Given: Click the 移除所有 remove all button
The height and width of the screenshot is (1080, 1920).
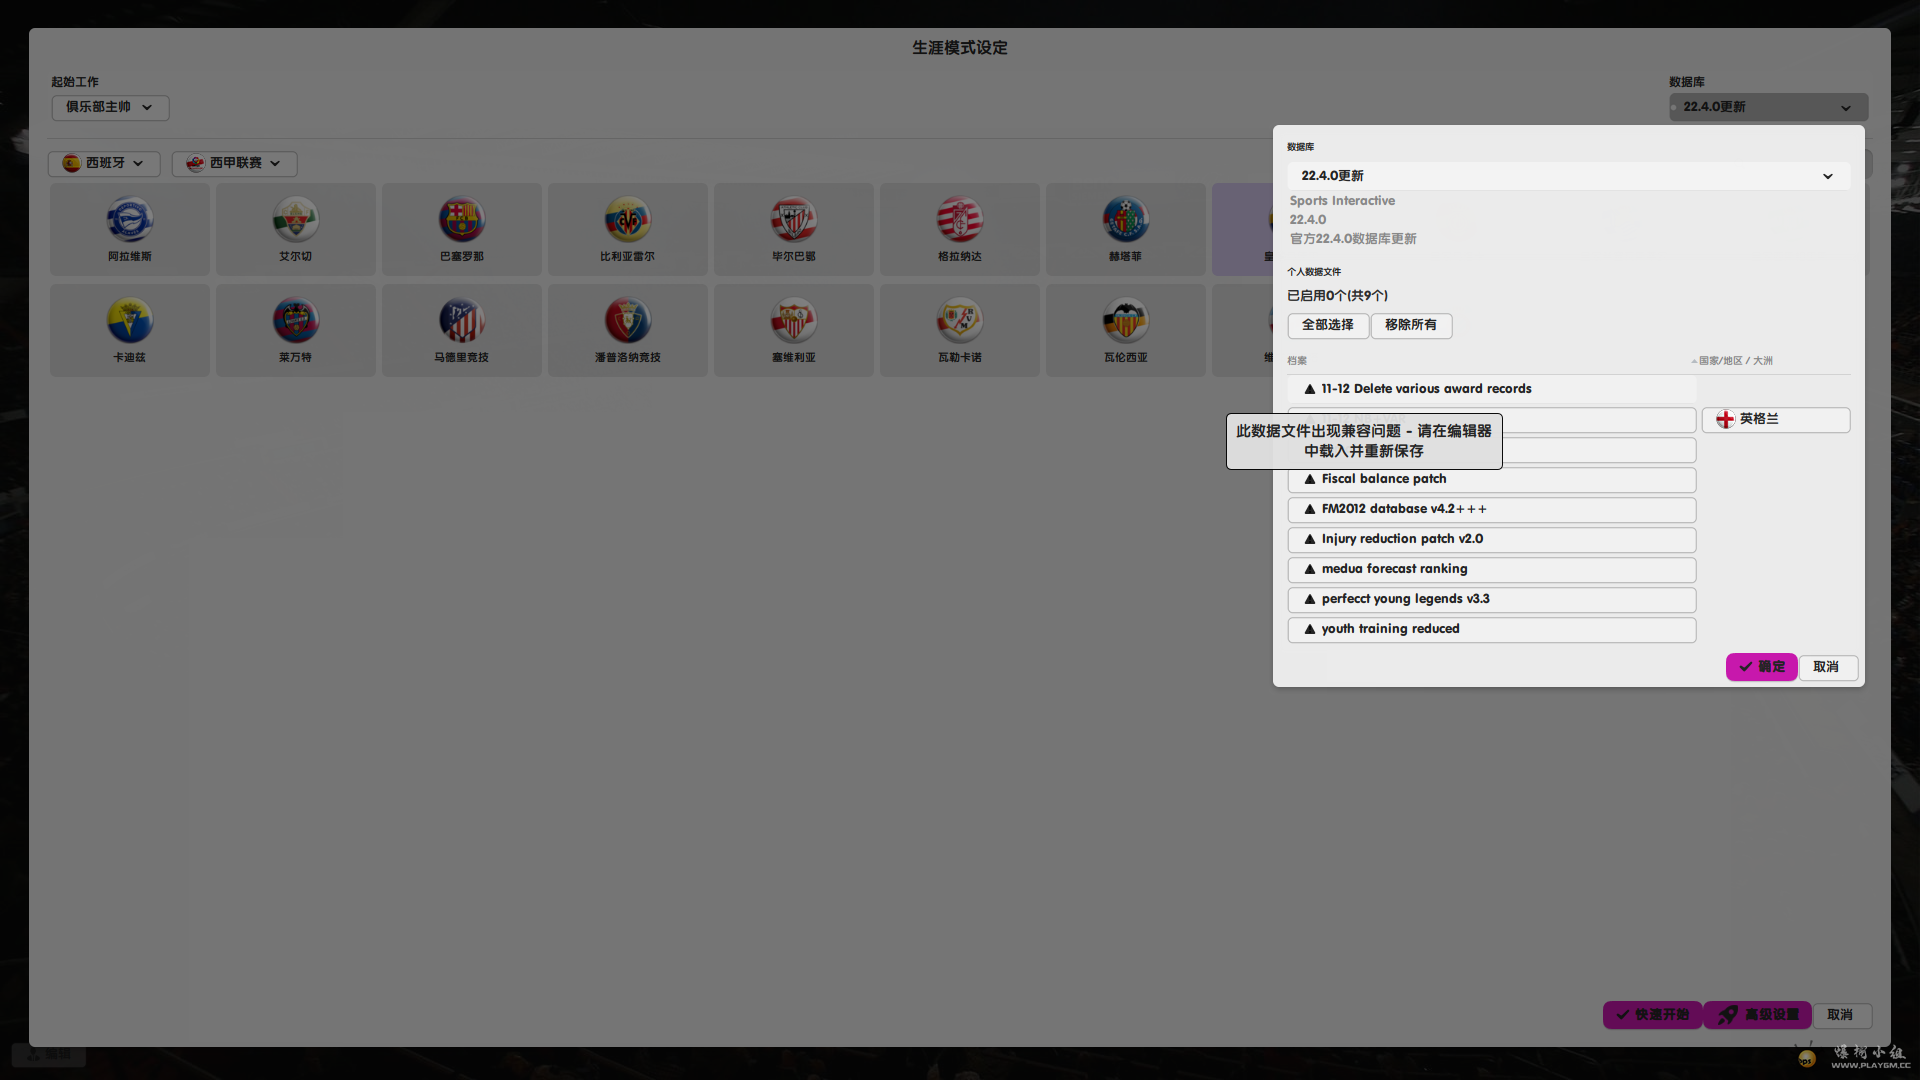Looking at the screenshot, I should pyautogui.click(x=1410, y=325).
